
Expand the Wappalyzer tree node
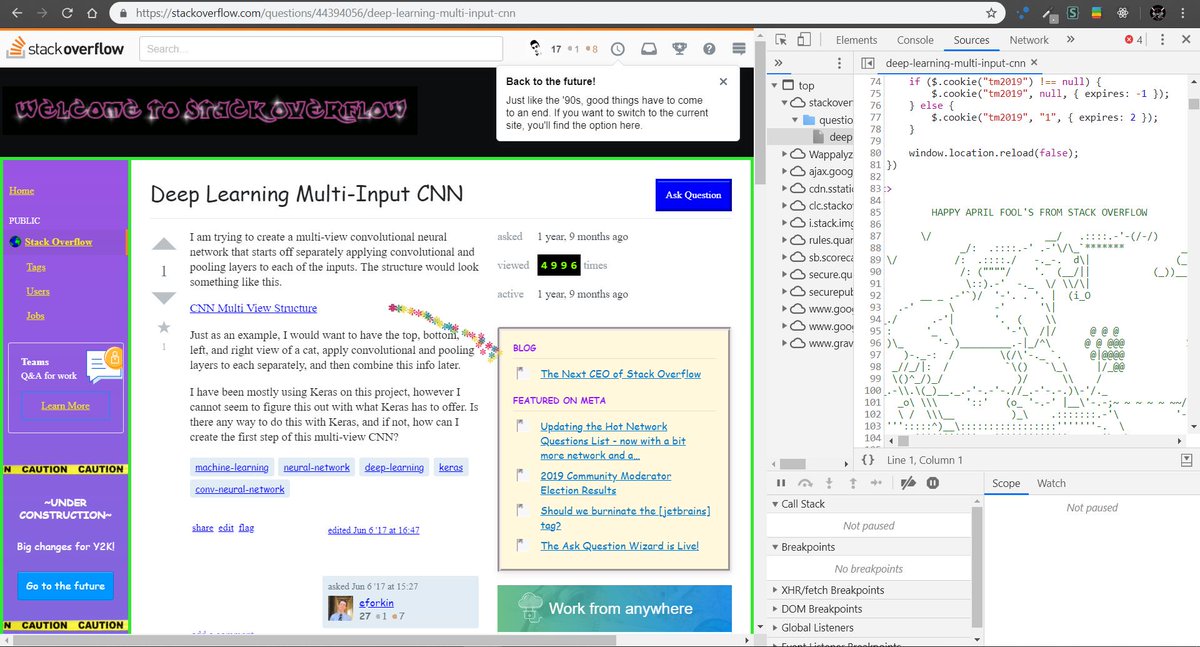click(x=785, y=155)
